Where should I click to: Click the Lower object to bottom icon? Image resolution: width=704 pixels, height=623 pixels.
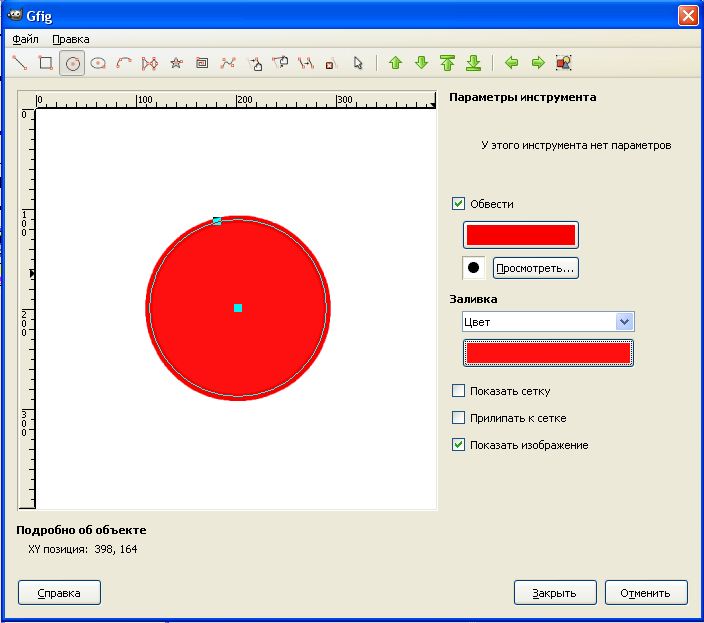coord(473,63)
